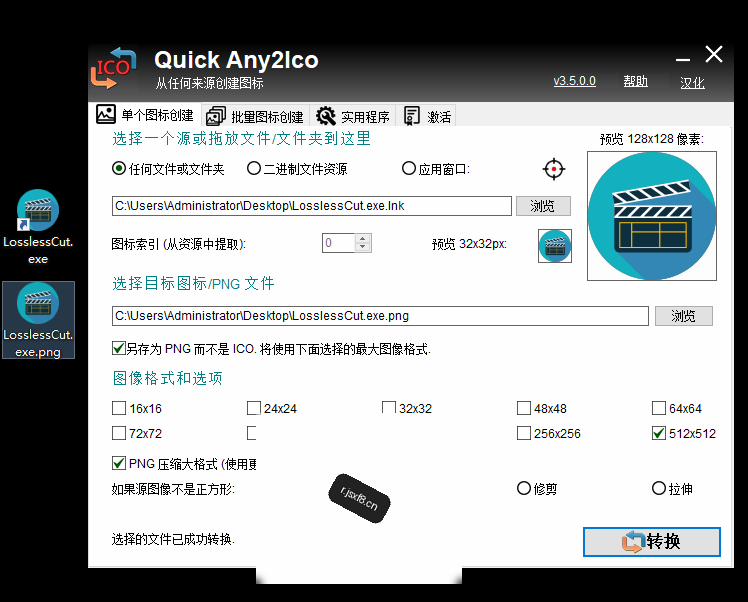Image resolution: width=748 pixels, height=602 pixels.
Task: Open the 单个图标创建 tab
Action: (x=145, y=115)
